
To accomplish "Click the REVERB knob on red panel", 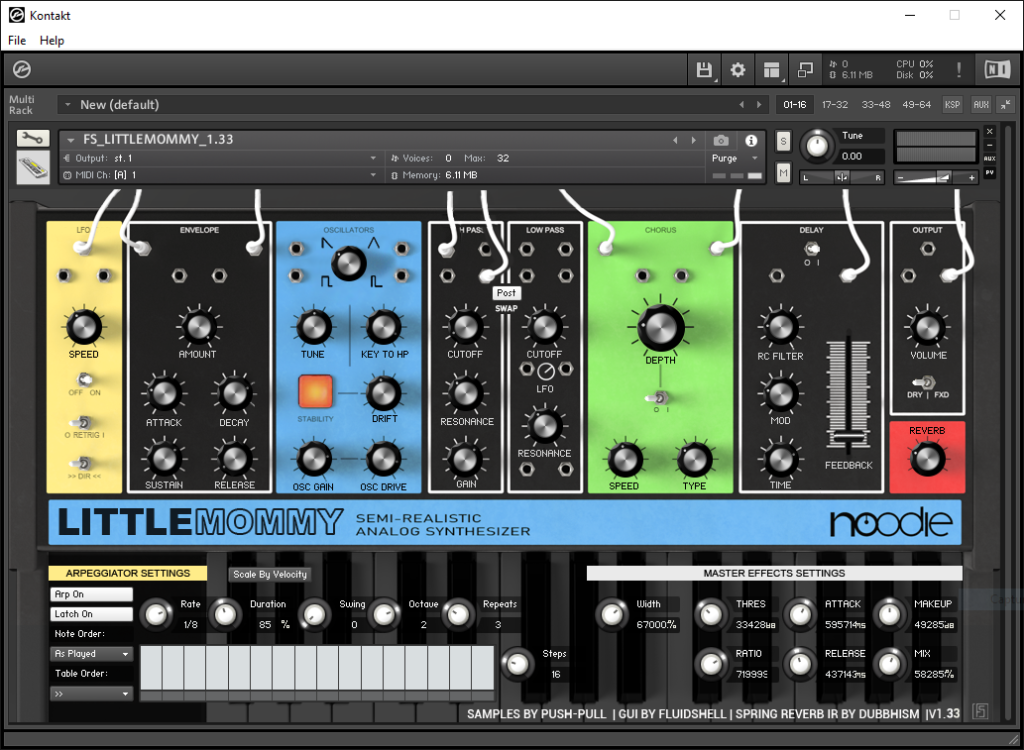I will point(927,459).
